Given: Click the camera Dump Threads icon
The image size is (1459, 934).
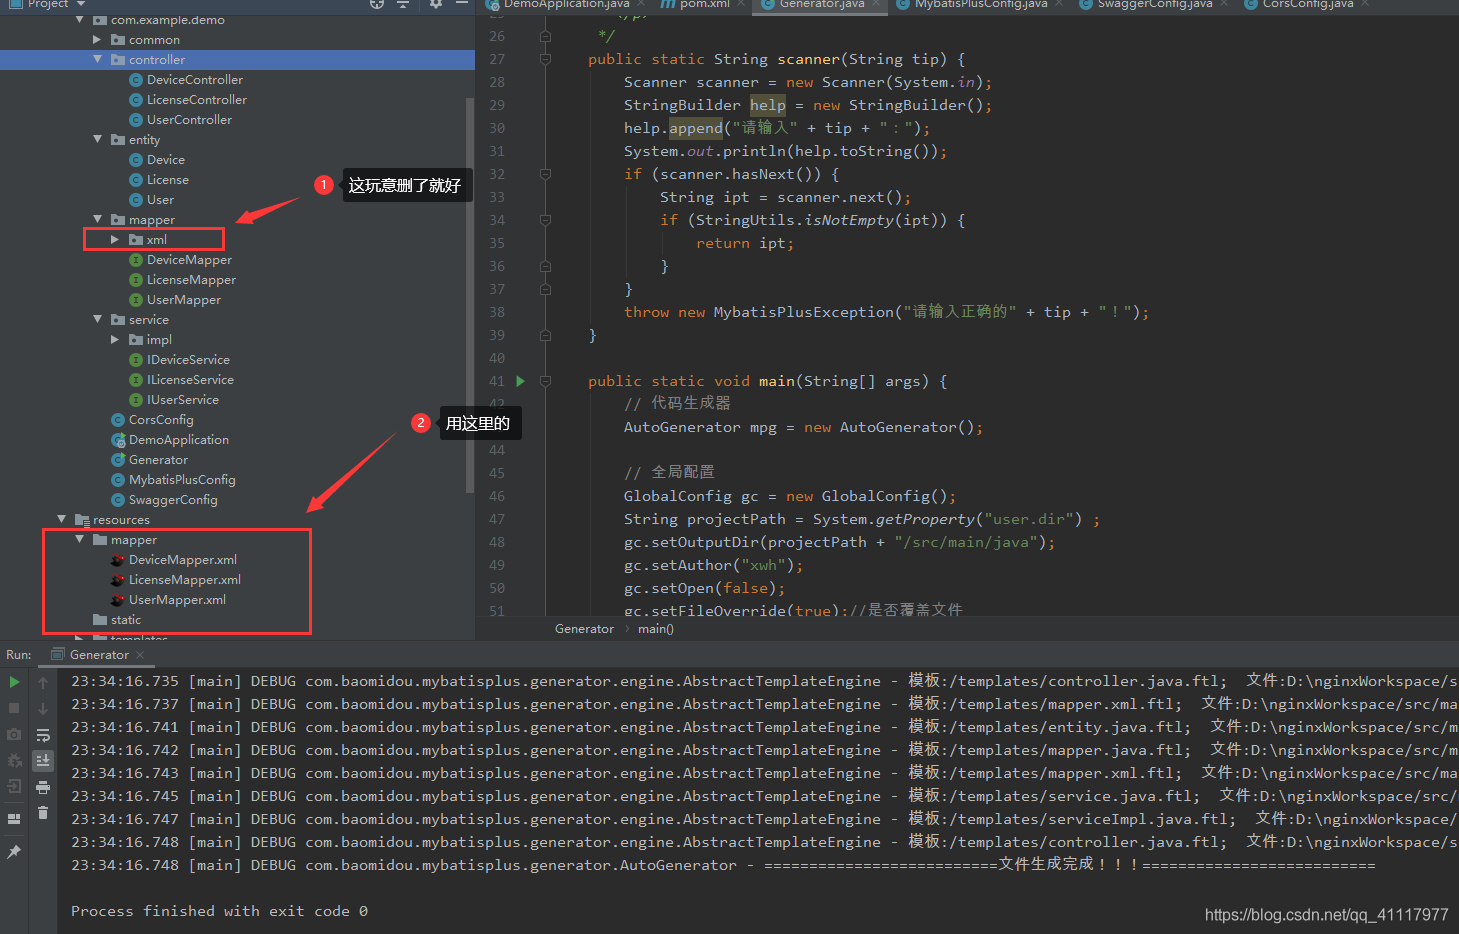Looking at the screenshot, I should (14, 734).
